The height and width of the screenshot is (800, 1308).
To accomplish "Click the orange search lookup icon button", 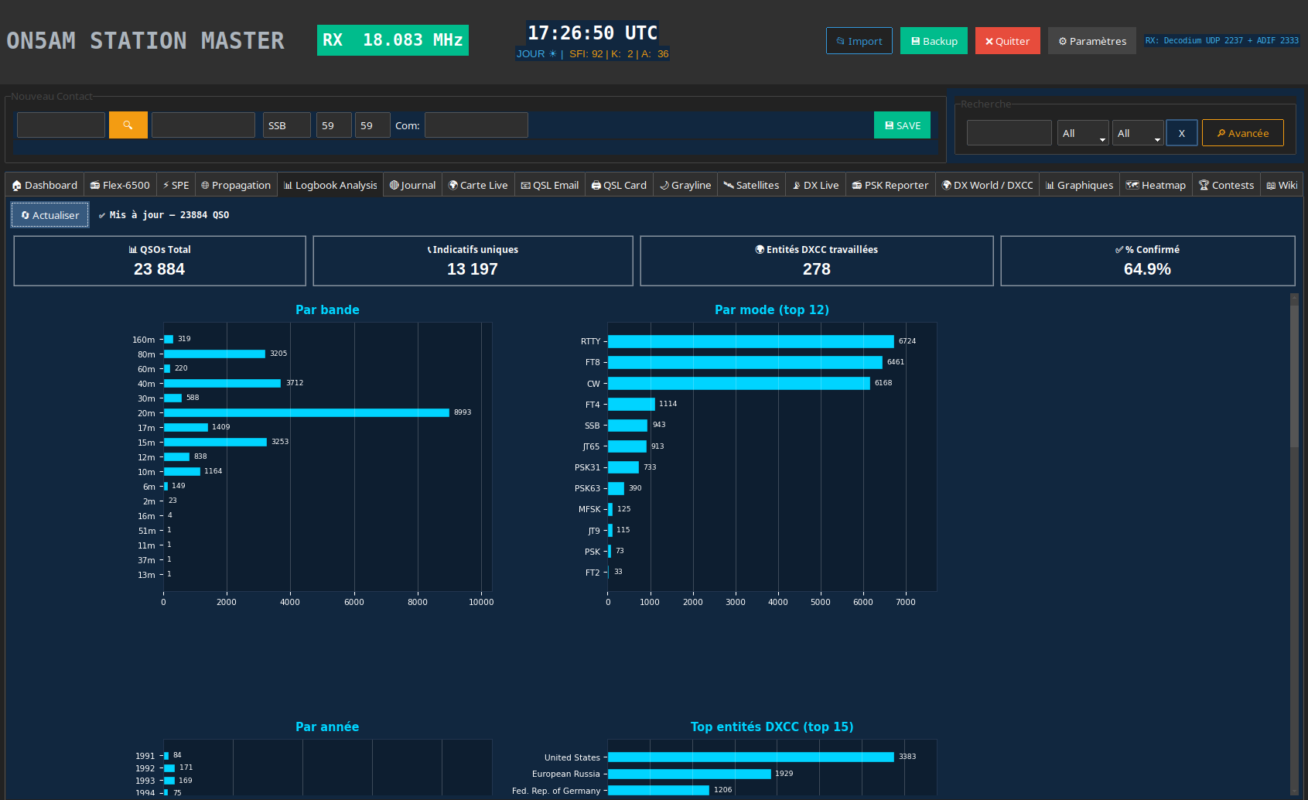I will pos(128,125).
